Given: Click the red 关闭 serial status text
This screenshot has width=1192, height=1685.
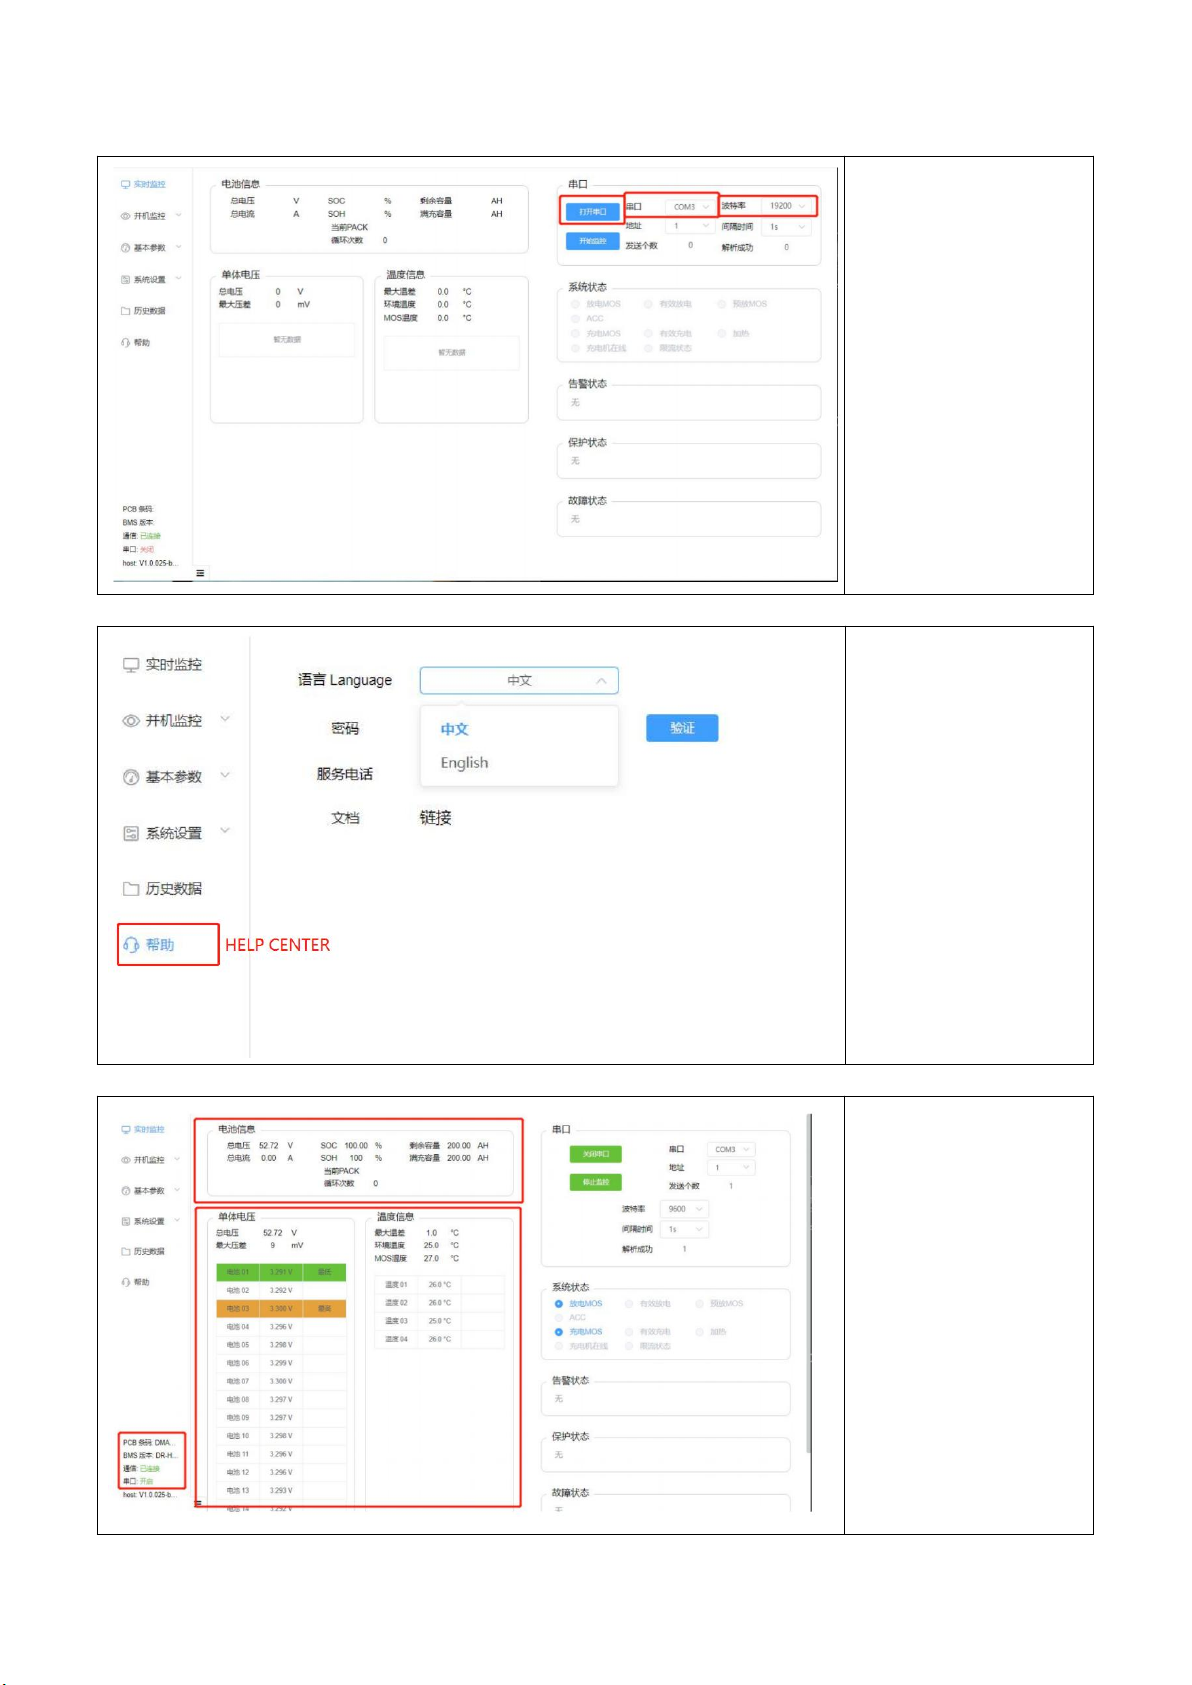Looking at the screenshot, I should [147, 550].
